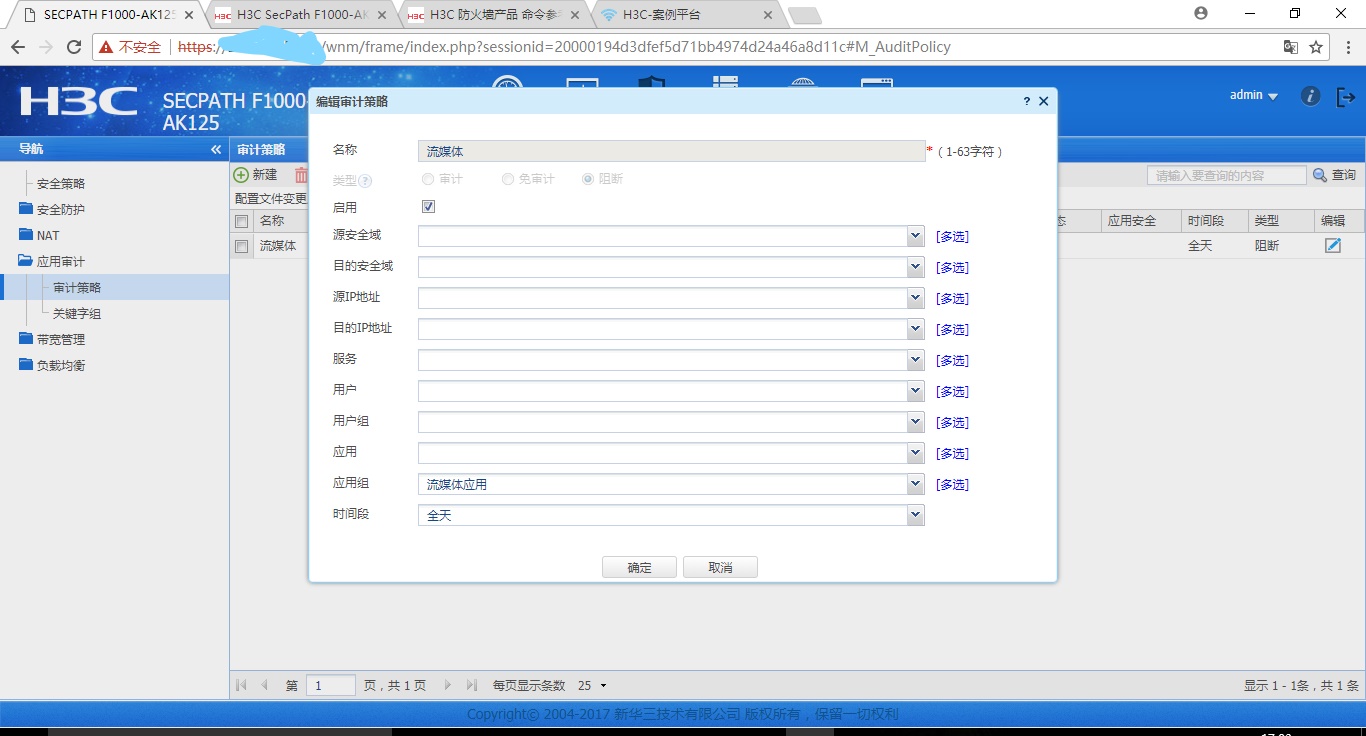Switch to the H3C-案例平台 browser tab
The height and width of the screenshot is (736, 1366).
[687, 15]
